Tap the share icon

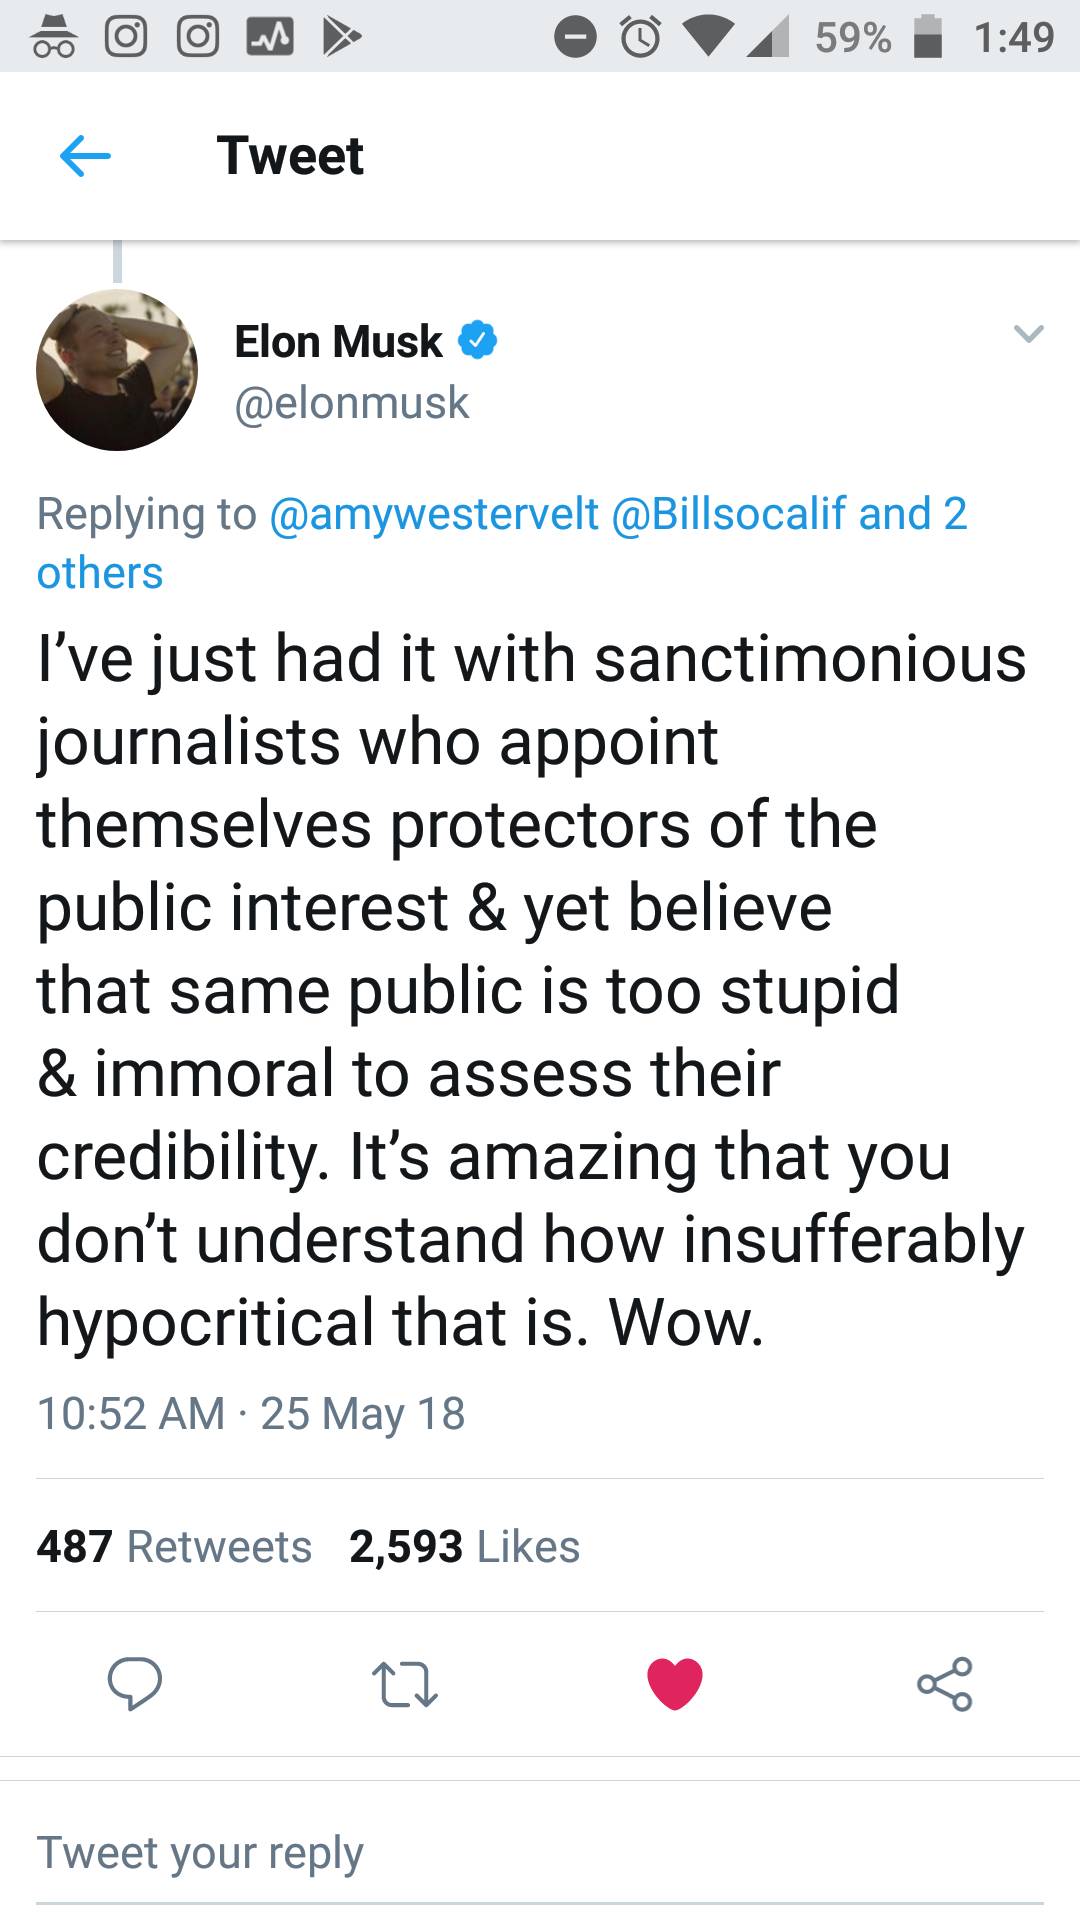944,1683
